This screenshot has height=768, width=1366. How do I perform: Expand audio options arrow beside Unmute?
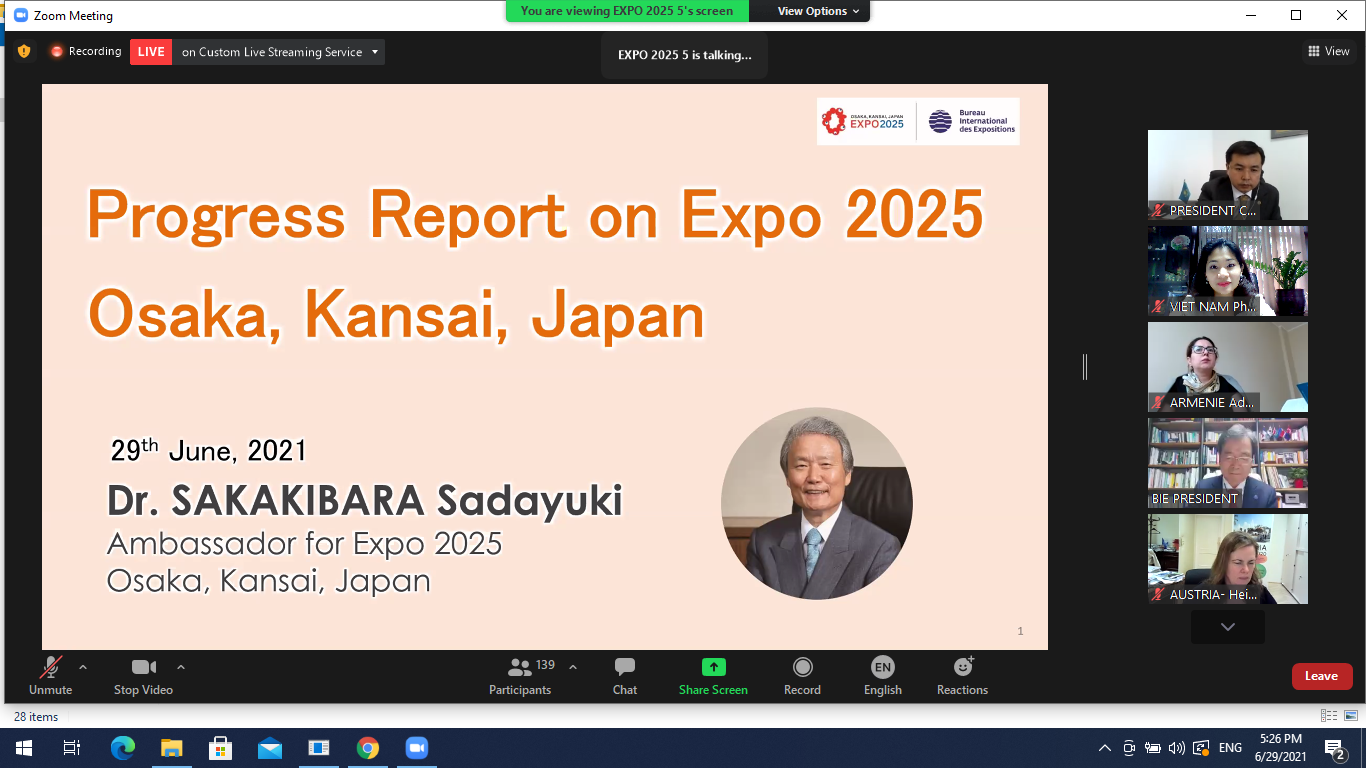click(83, 667)
